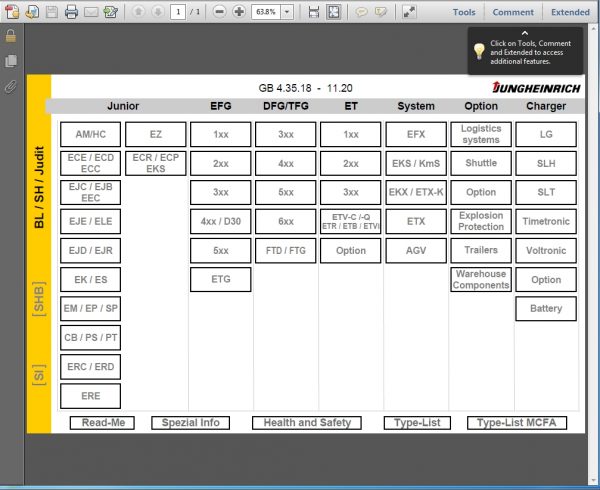Click the Create PDF toolbar icon
The image size is (600, 490).
[12, 12]
